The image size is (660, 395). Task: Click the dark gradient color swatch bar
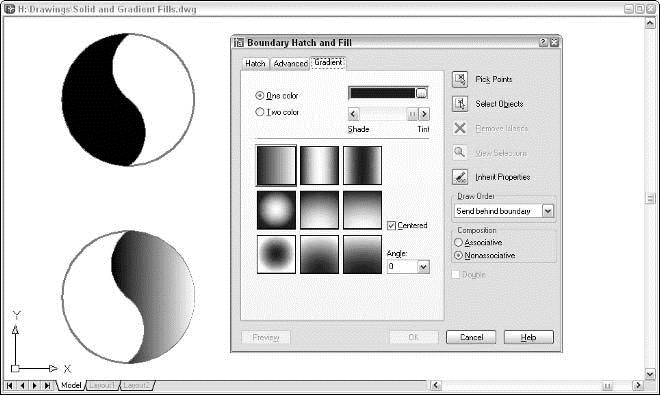[382, 93]
